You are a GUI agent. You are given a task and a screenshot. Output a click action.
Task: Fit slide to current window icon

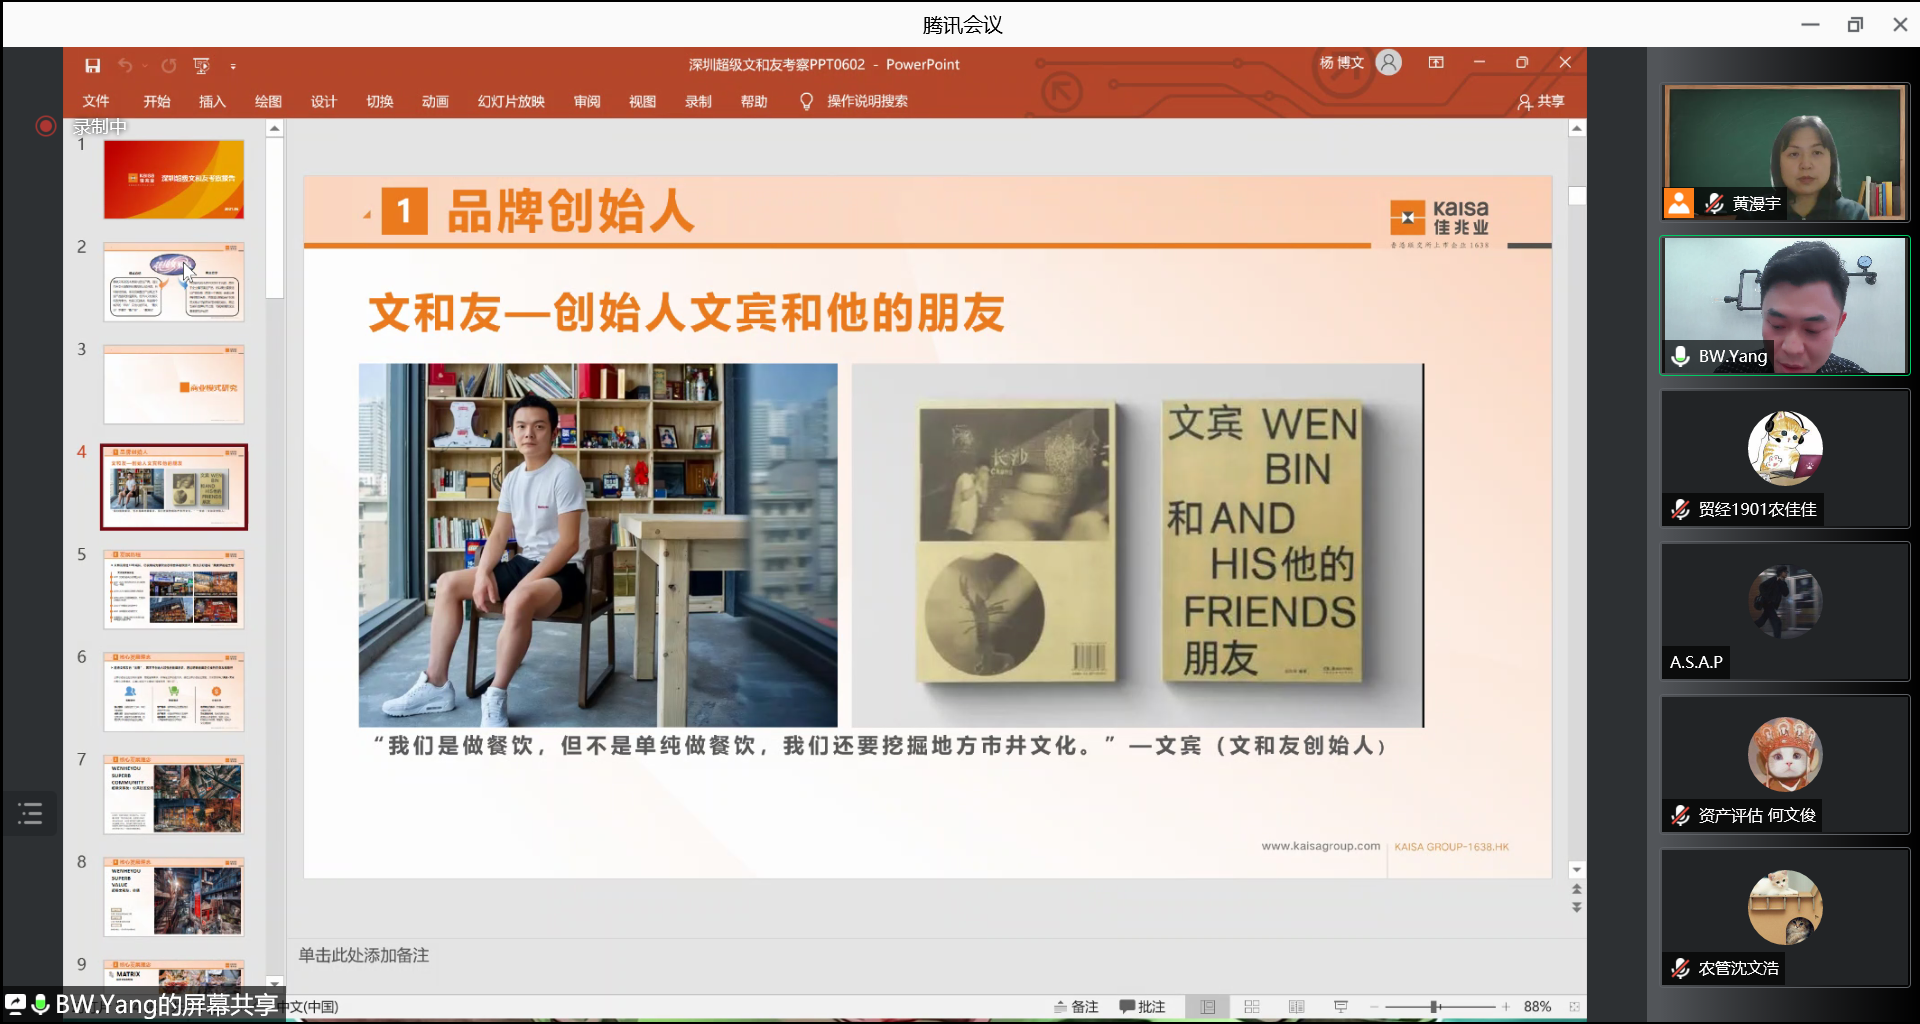[x=1575, y=1007]
